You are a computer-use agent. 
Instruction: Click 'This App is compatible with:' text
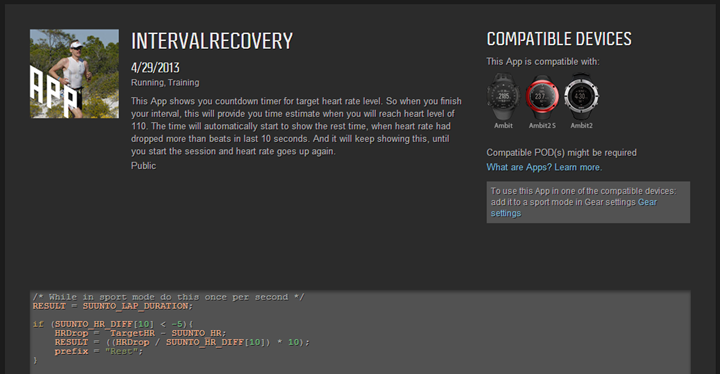[543, 62]
